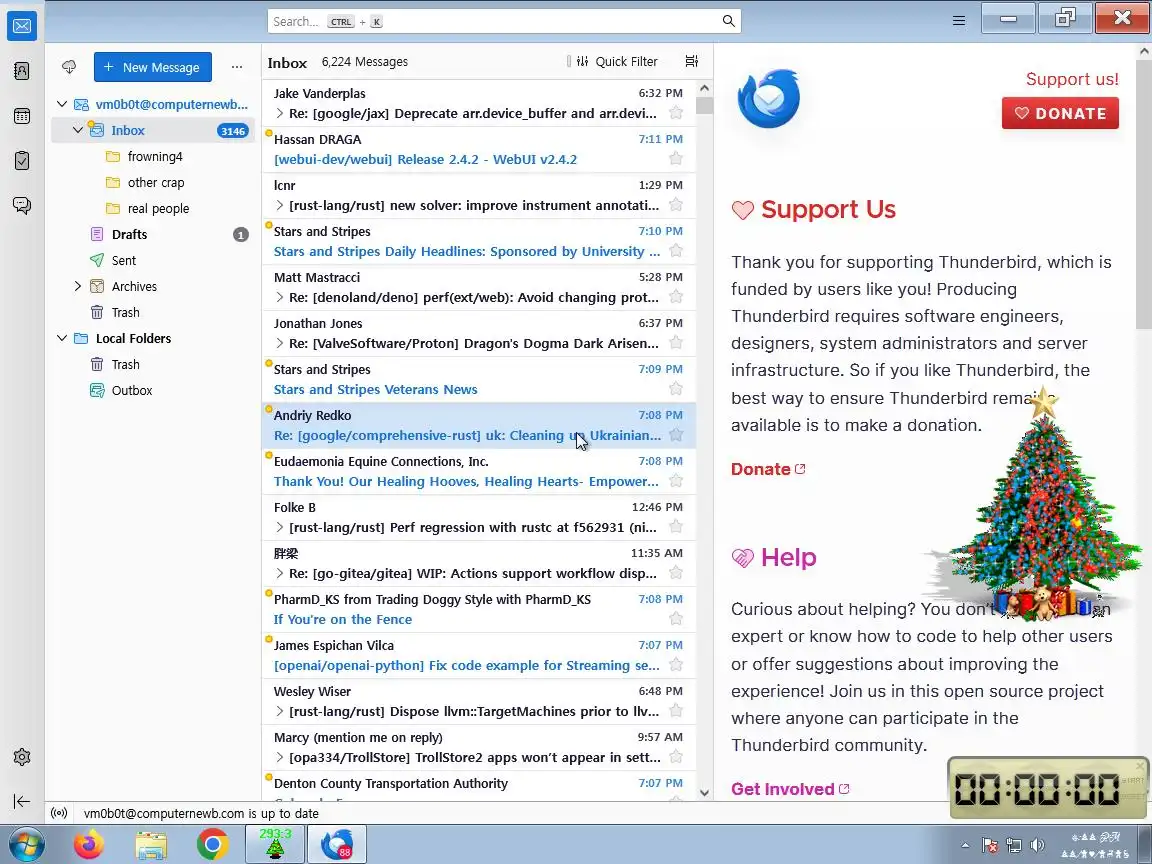
Task: Open Chrome from the taskbar
Action: pyautogui.click(x=212, y=845)
